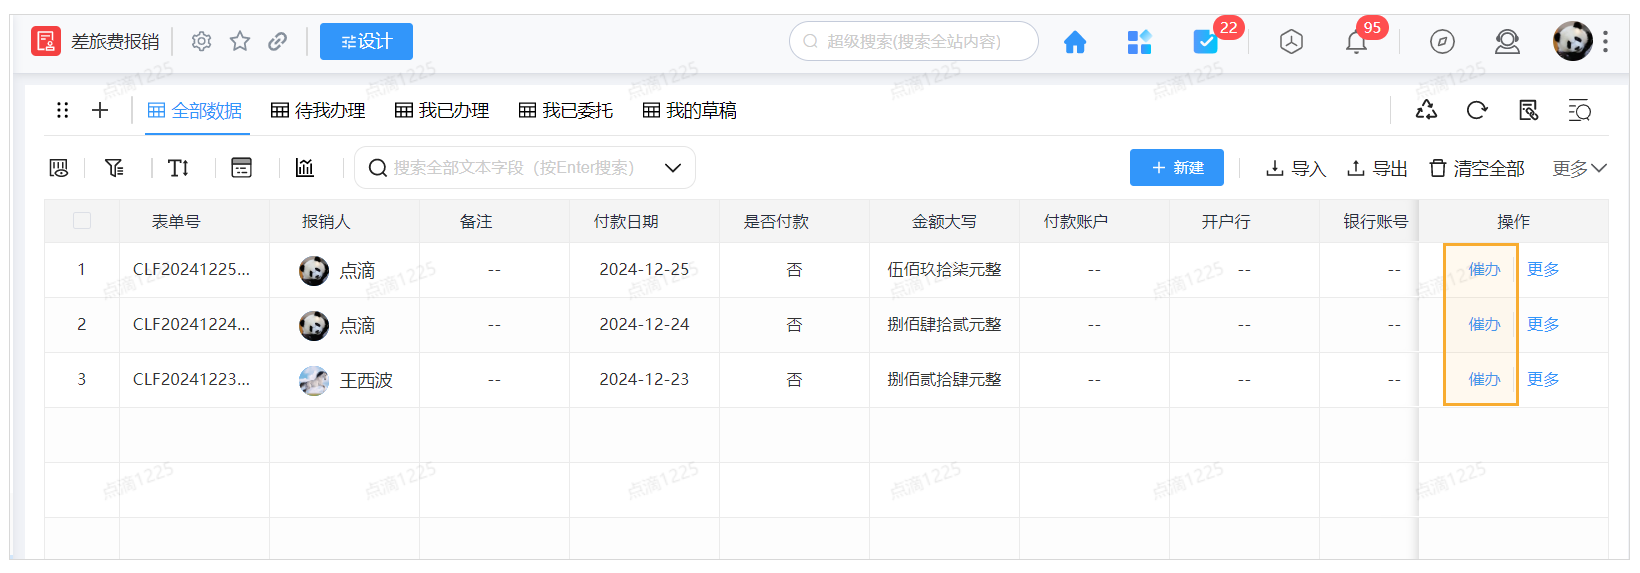The width and height of the screenshot is (1640, 573).
Task: Tick the select-all checkbox in table header
Action: click(x=82, y=221)
